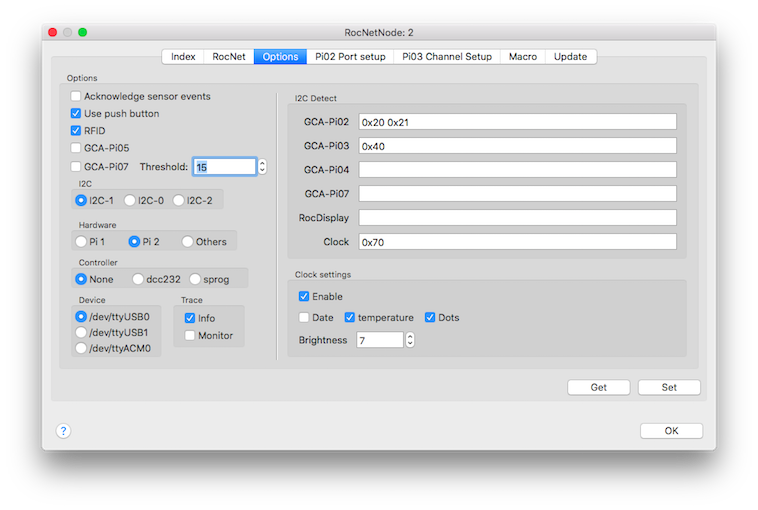Disable the temperature checkbox in Clock settings
758x510 pixels.
(x=350, y=318)
